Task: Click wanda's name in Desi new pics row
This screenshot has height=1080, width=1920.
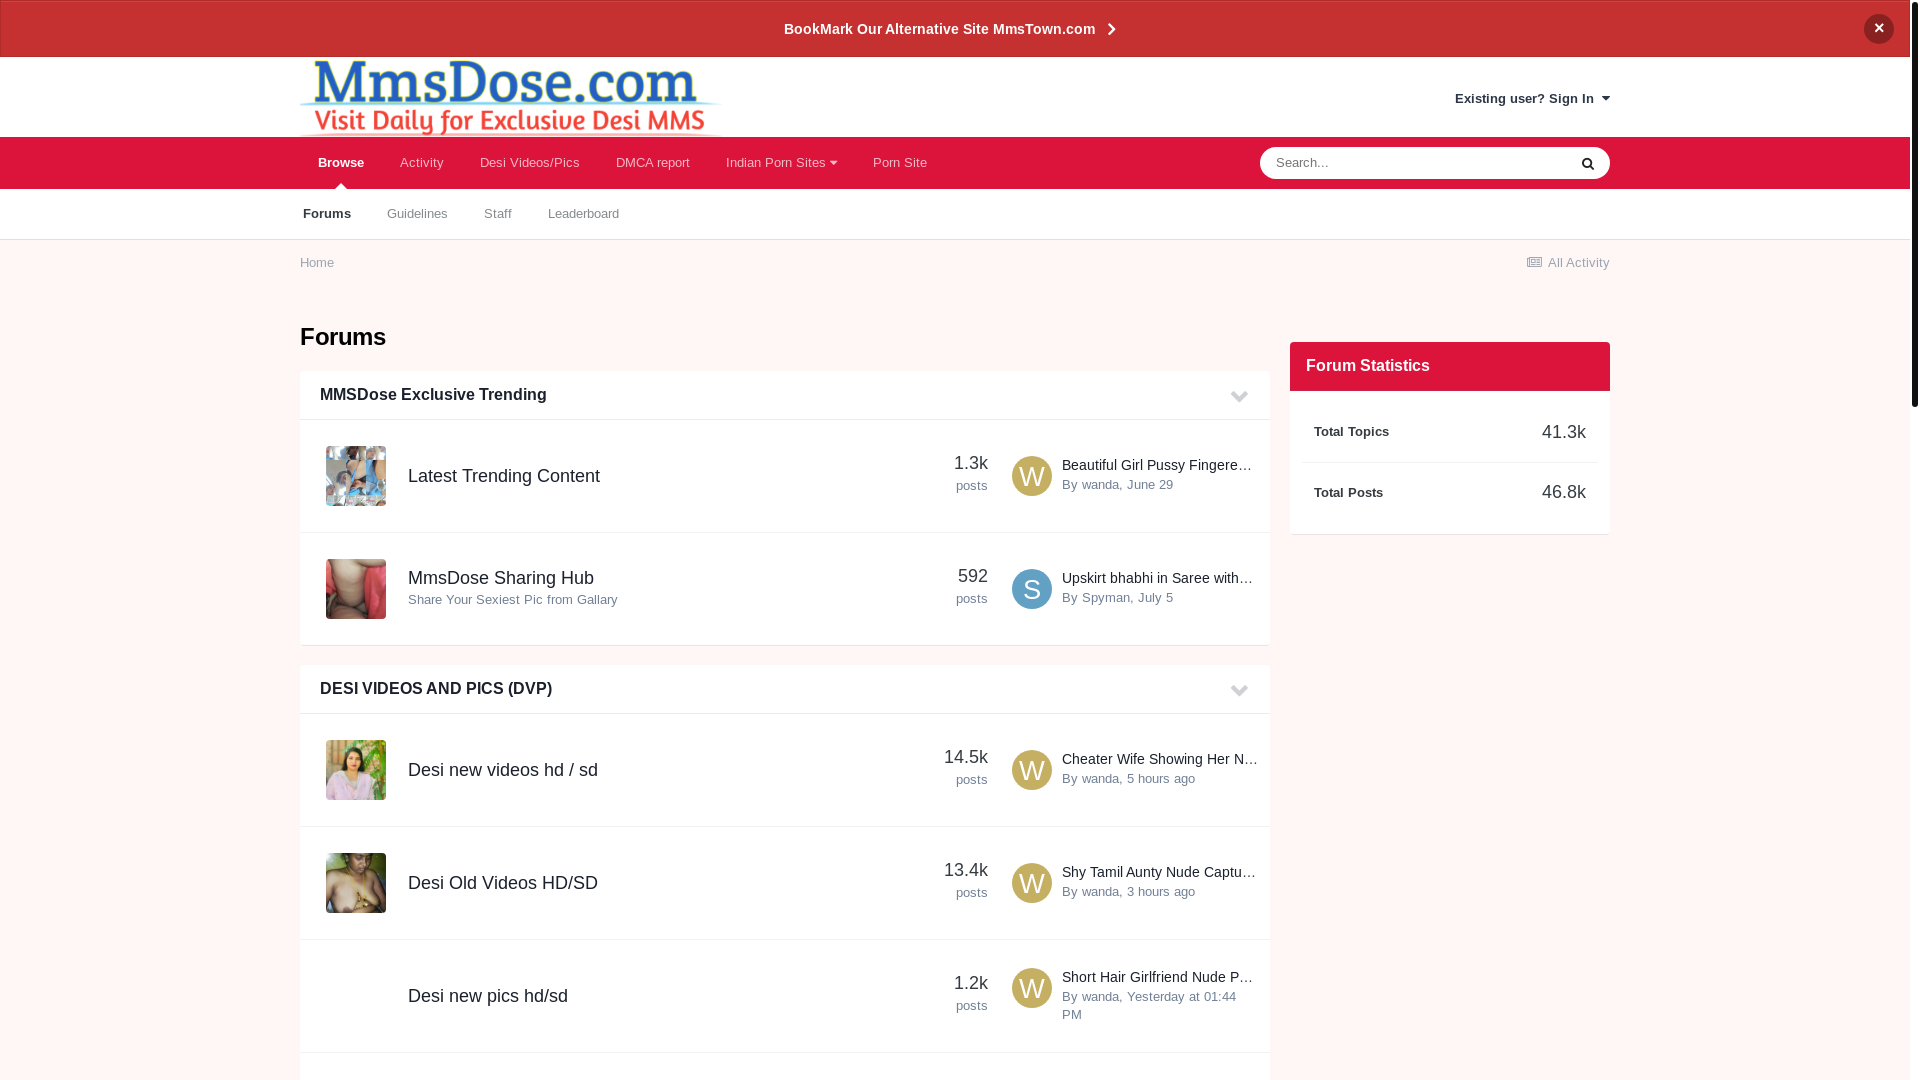Action: tap(1100, 997)
